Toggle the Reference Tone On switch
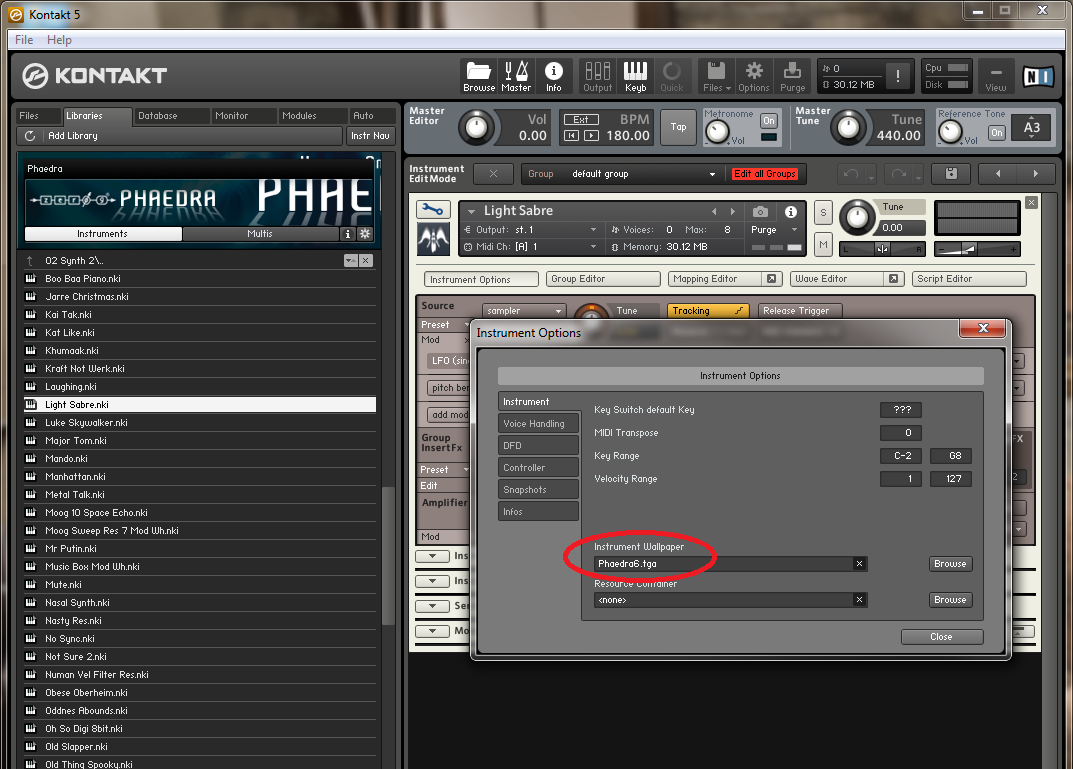Image resolution: width=1073 pixels, height=769 pixels. (x=996, y=133)
